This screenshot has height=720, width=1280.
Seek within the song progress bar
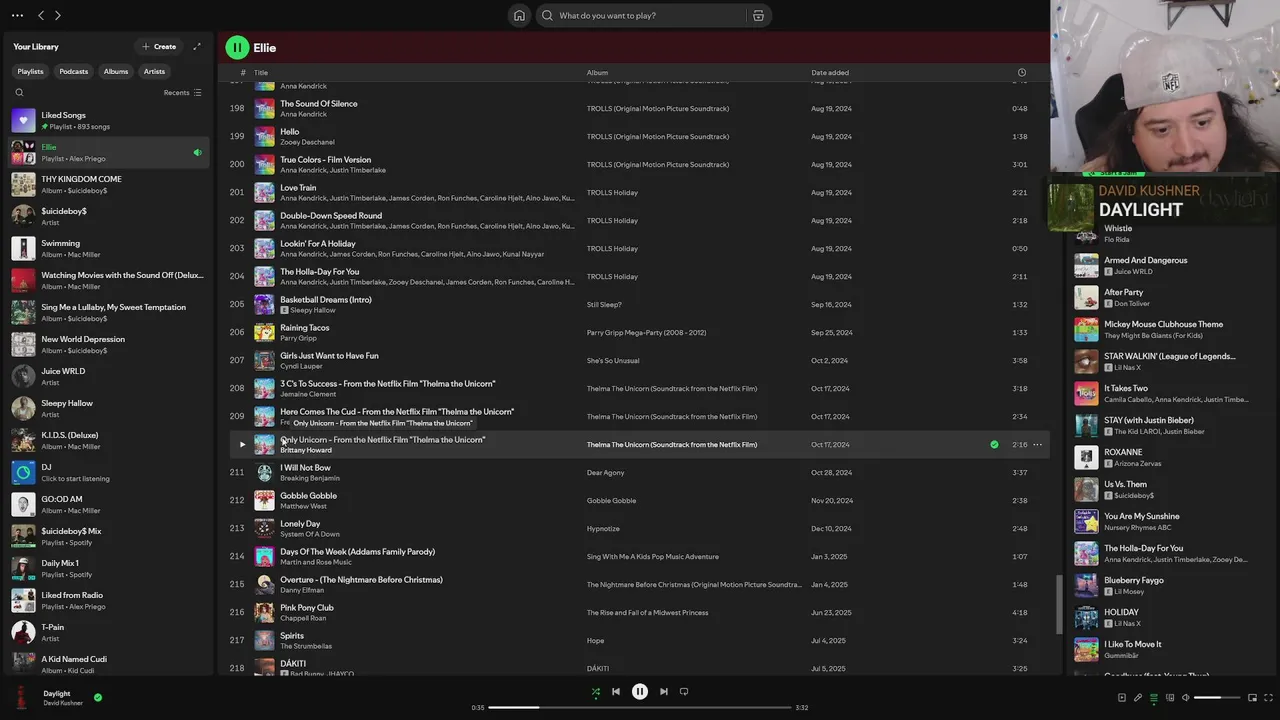click(x=640, y=707)
